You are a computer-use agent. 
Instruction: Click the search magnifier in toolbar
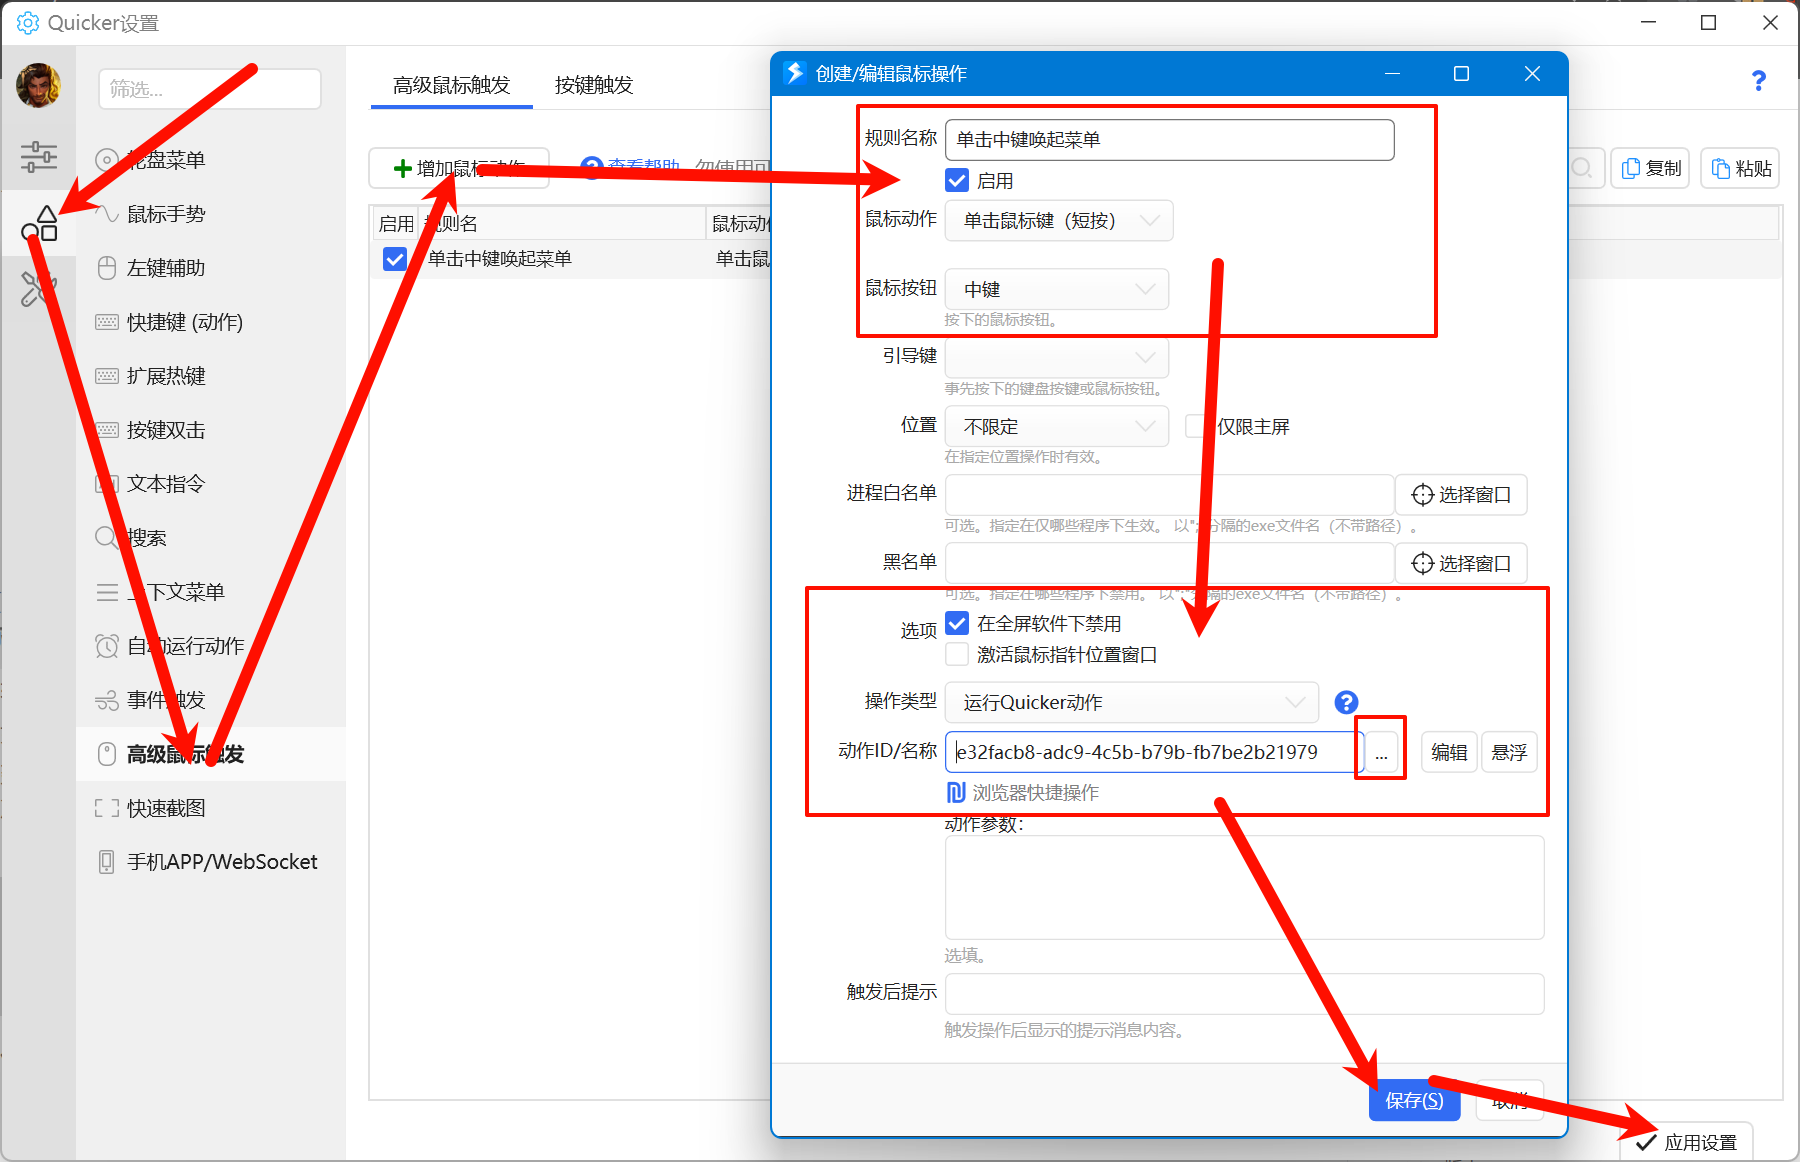1582,168
